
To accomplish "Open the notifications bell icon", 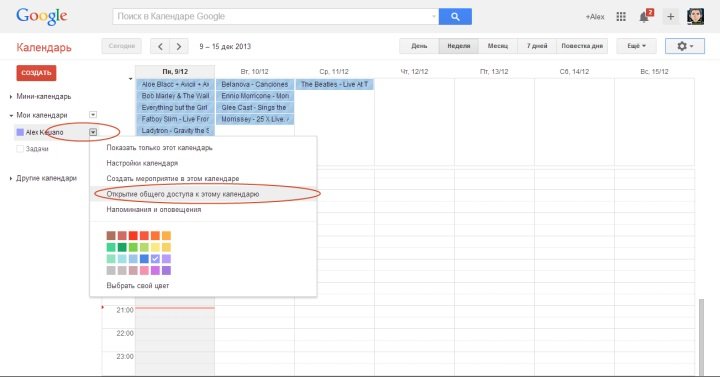I will point(644,17).
